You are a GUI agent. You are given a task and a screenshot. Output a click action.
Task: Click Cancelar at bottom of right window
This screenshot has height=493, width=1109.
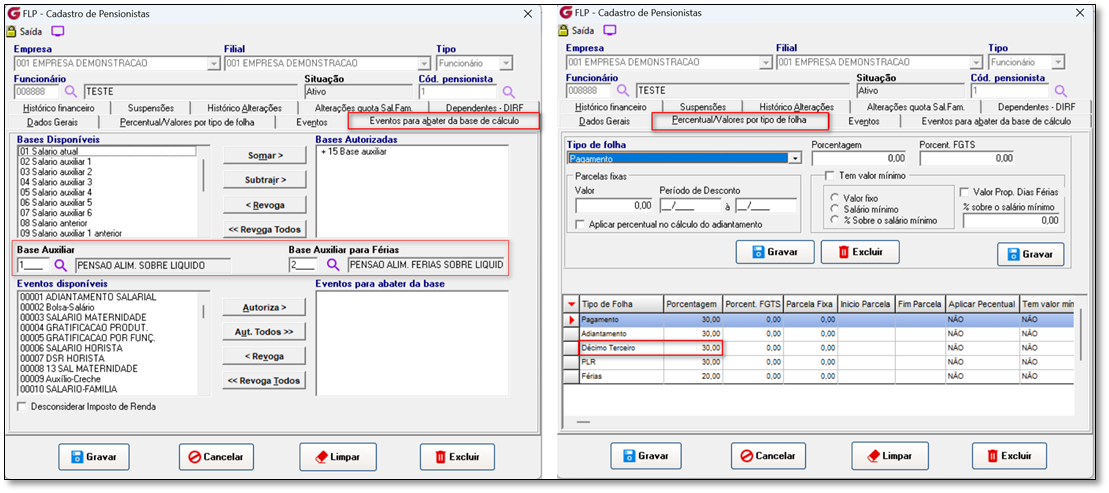pos(768,456)
